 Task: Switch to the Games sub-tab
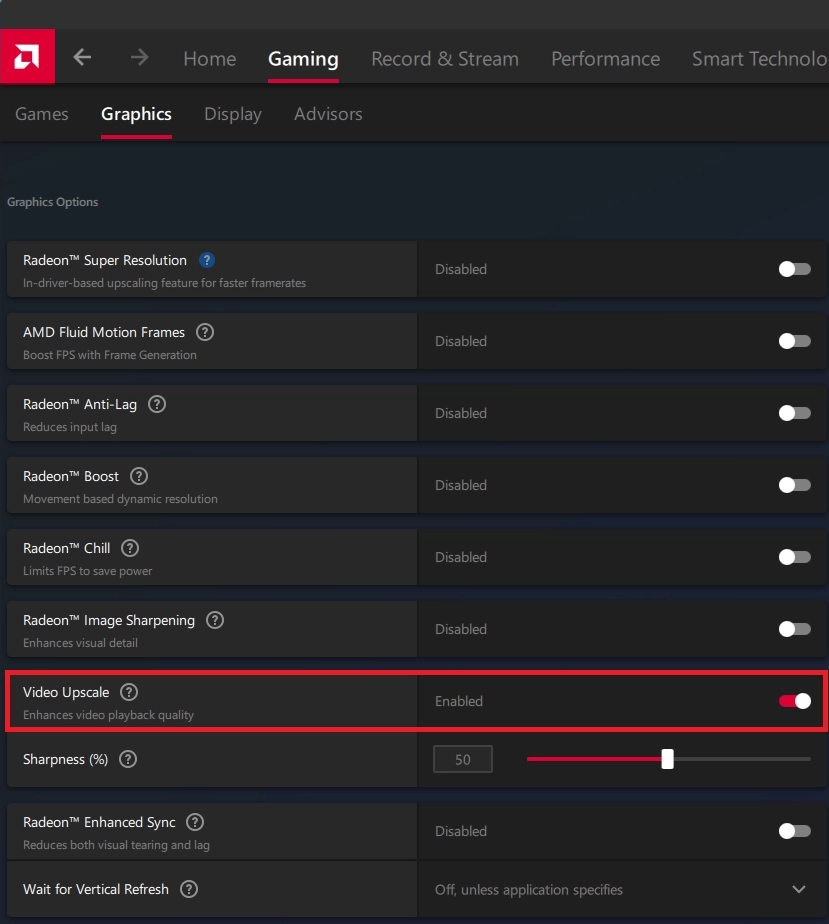point(42,114)
